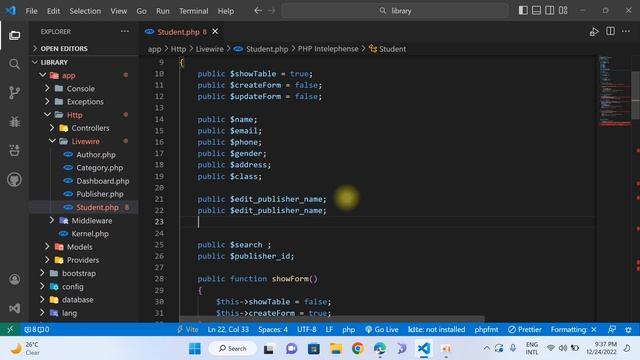Click Go Live in status bar
The width and height of the screenshot is (640, 360).
(x=382, y=329)
